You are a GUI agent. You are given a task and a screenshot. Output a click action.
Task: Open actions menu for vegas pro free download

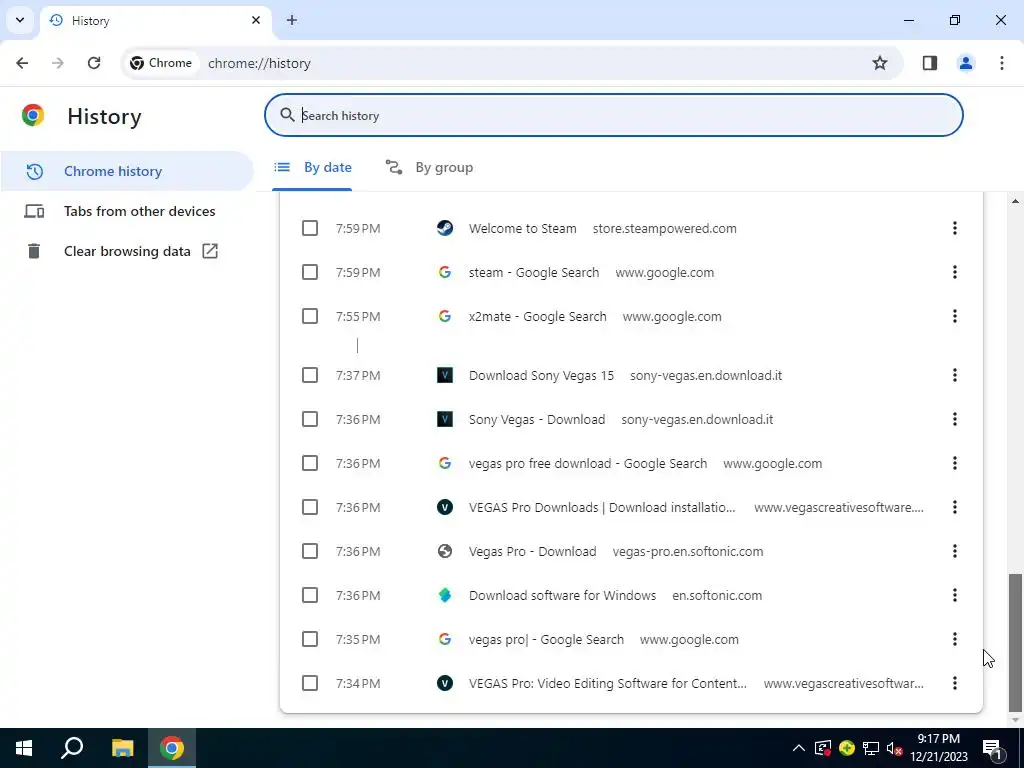tap(954, 463)
